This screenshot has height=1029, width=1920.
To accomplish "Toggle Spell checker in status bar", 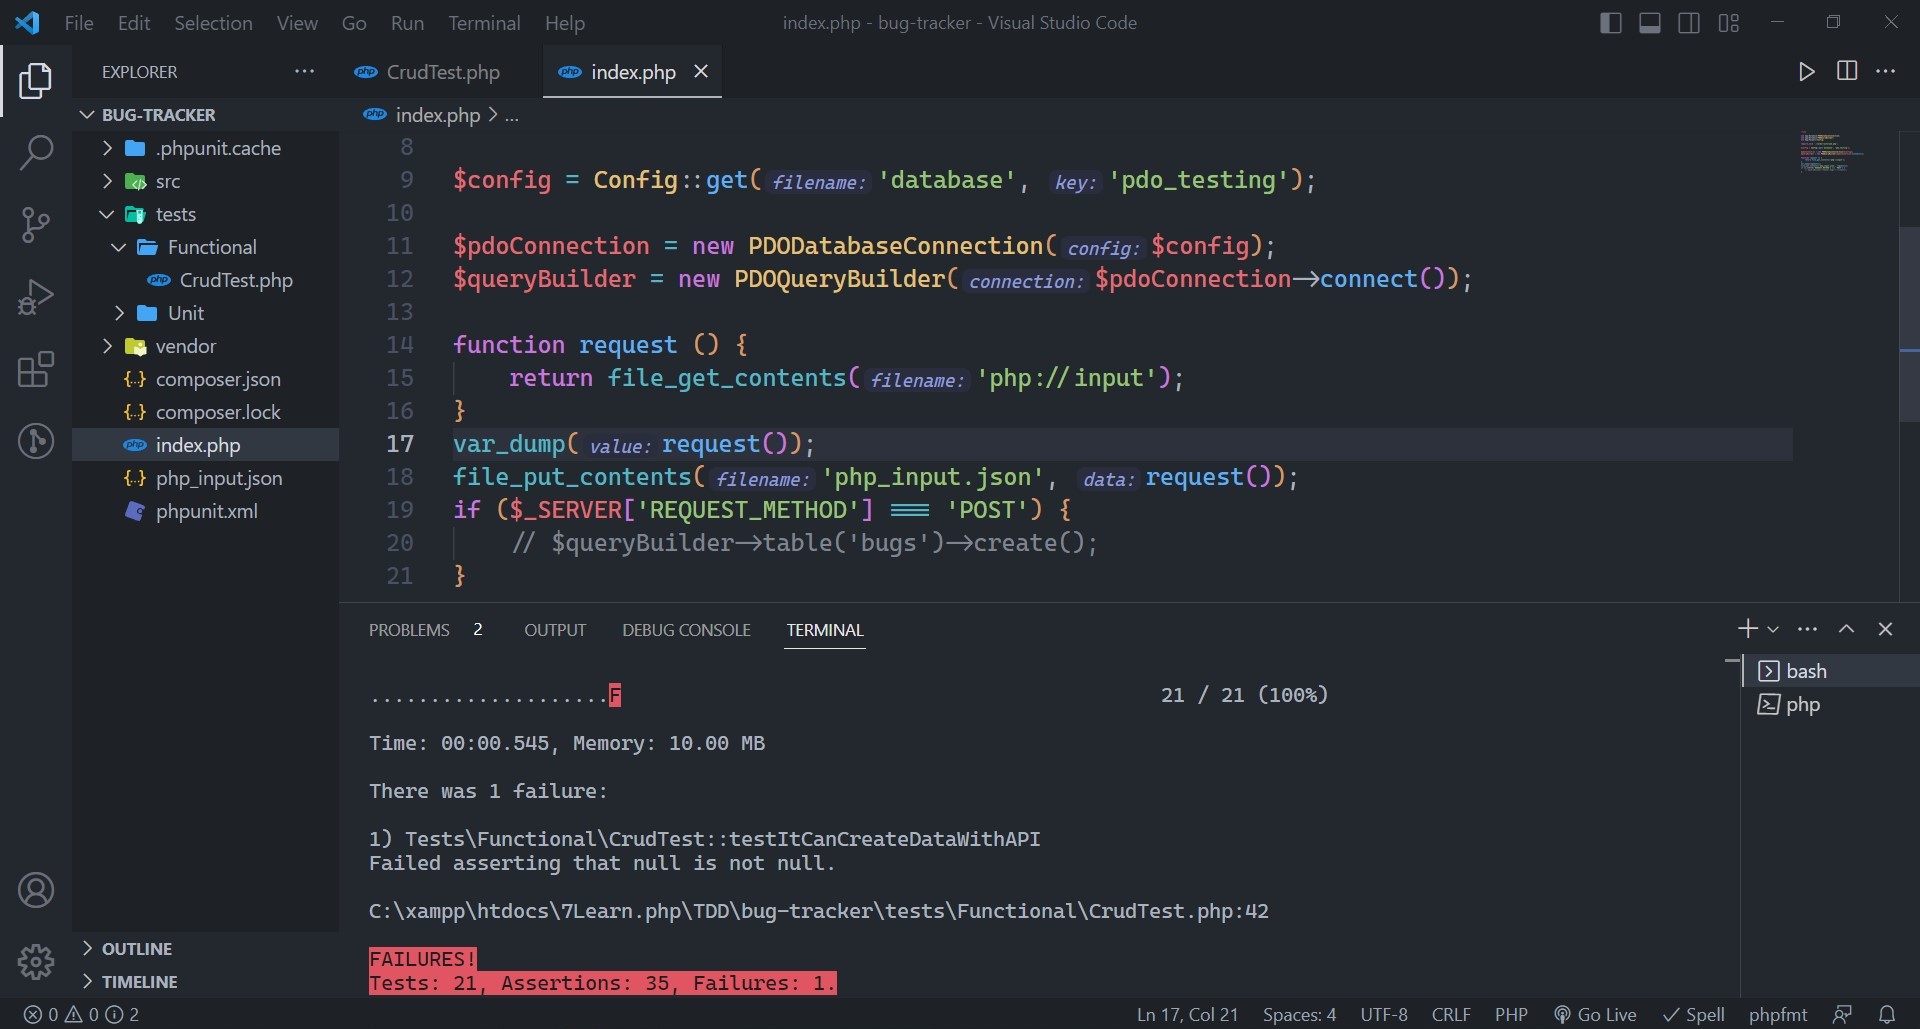I will pyautogui.click(x=1694, y=1014).
